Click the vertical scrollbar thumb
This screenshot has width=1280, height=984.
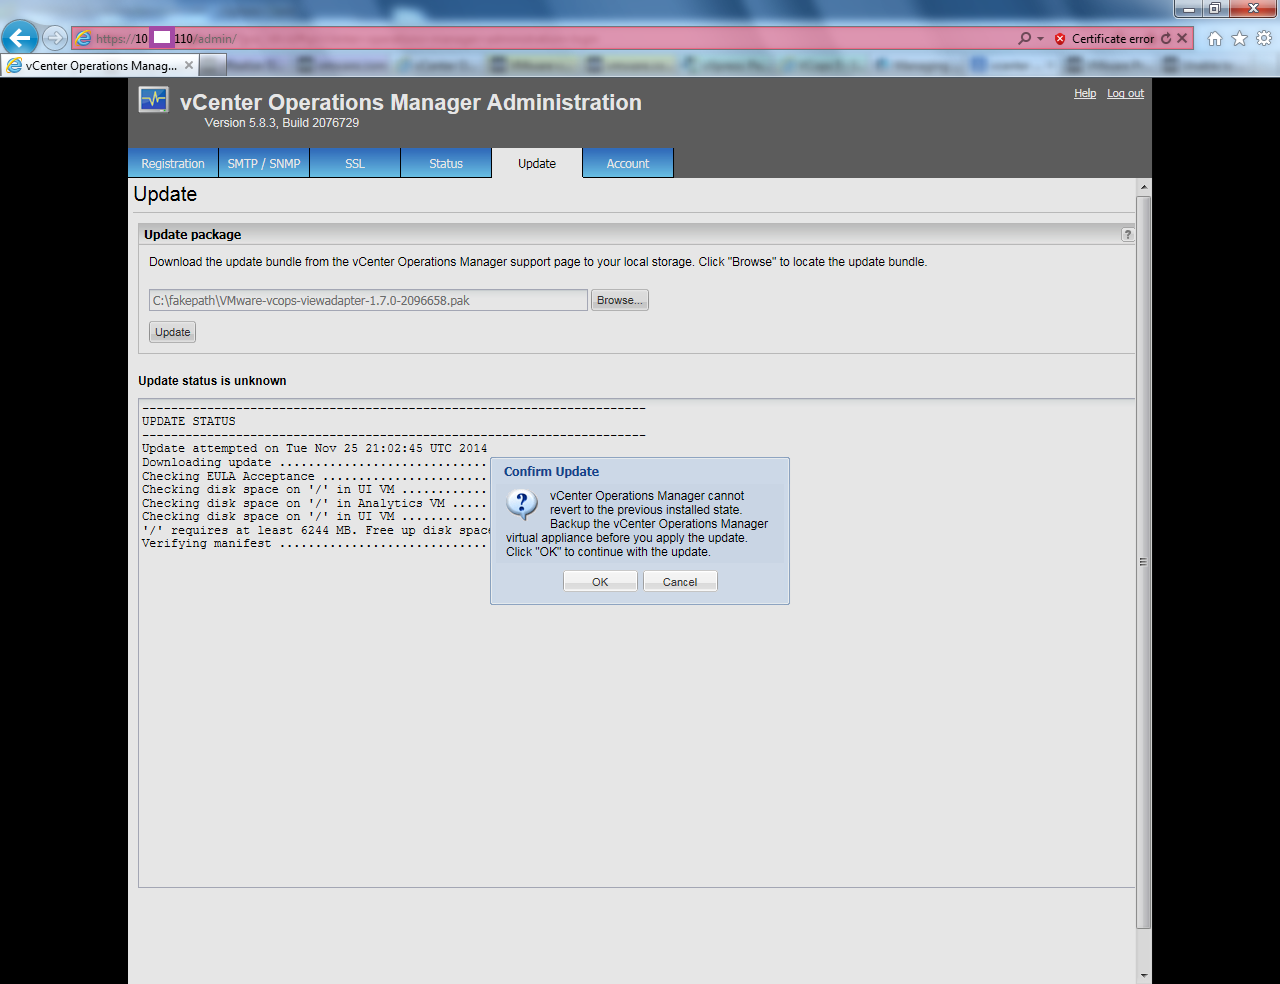click(x=1144, y=562)
